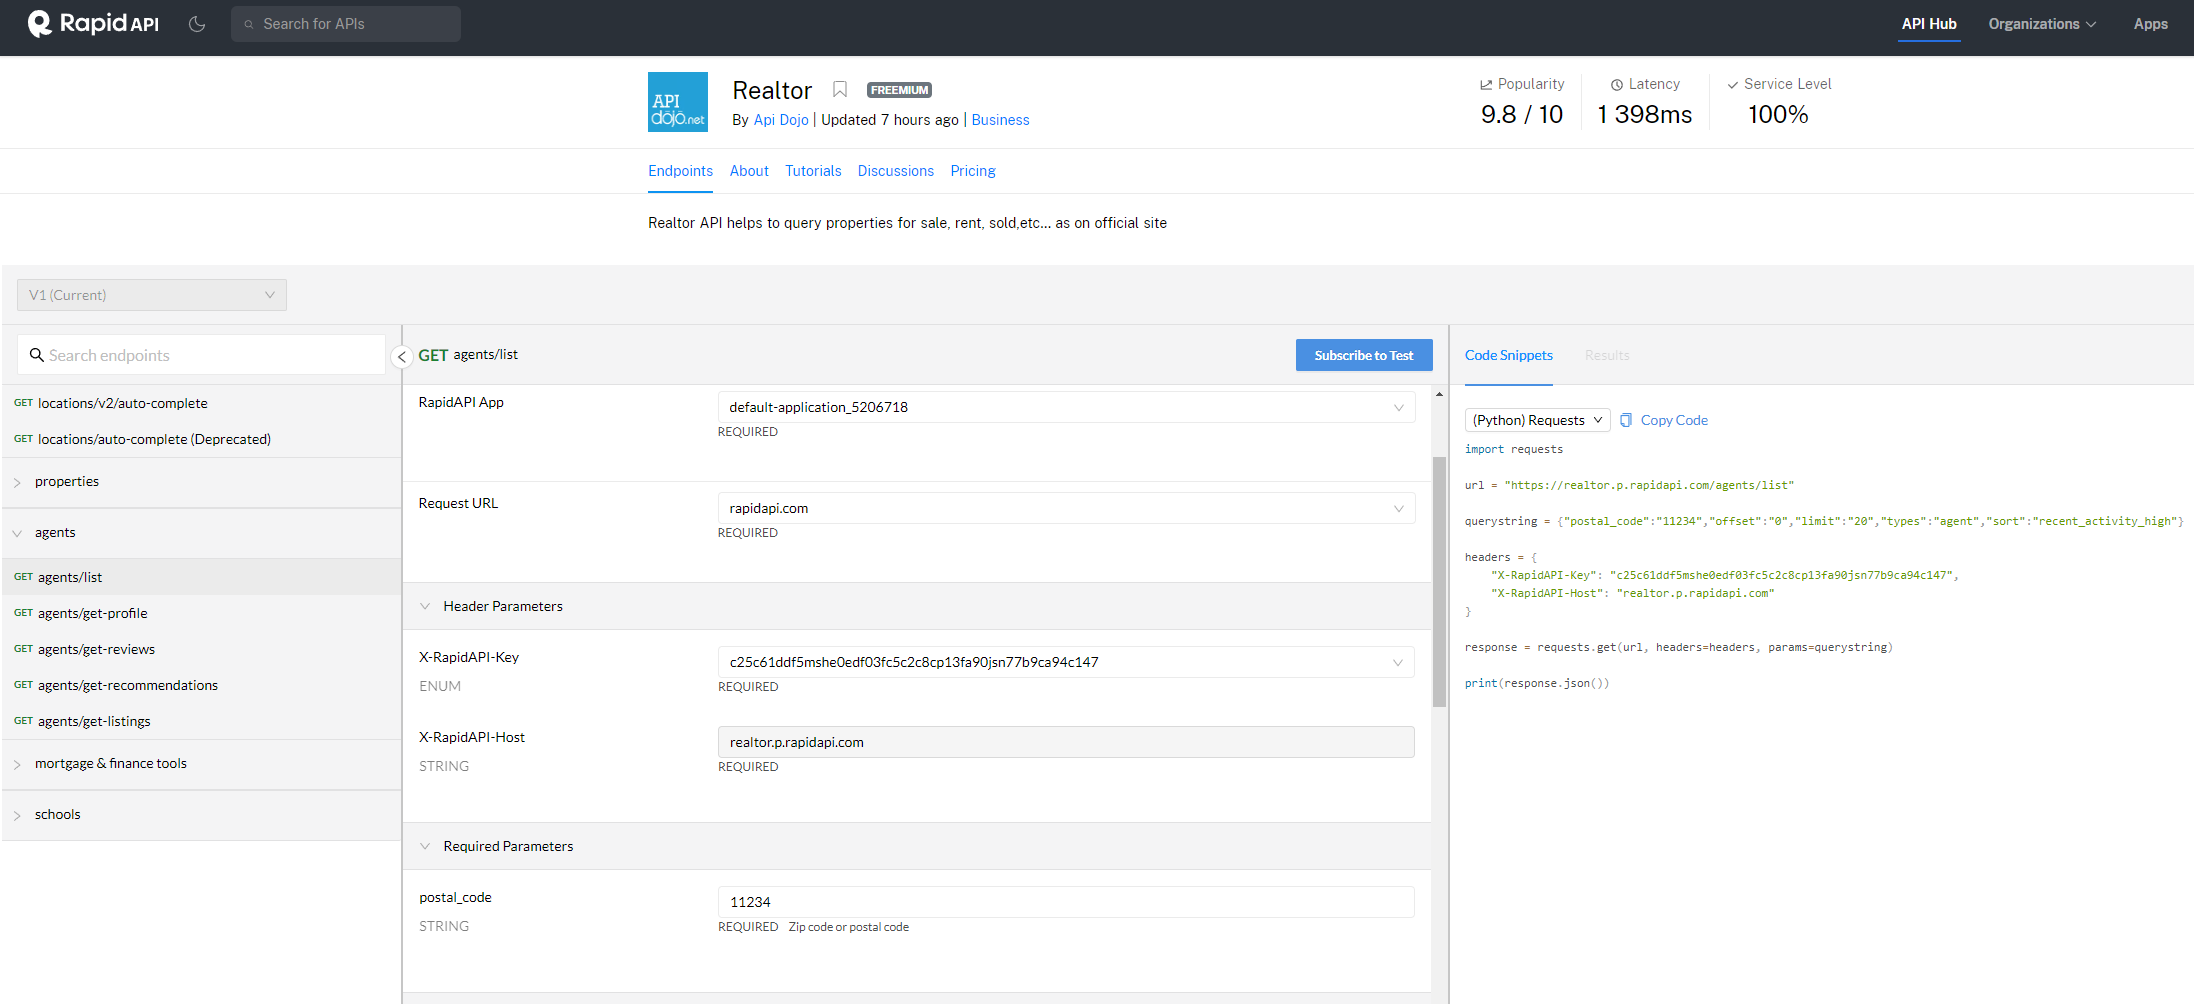
Task: Click the parameters panel scrollbar
Action: [1439, 582]
